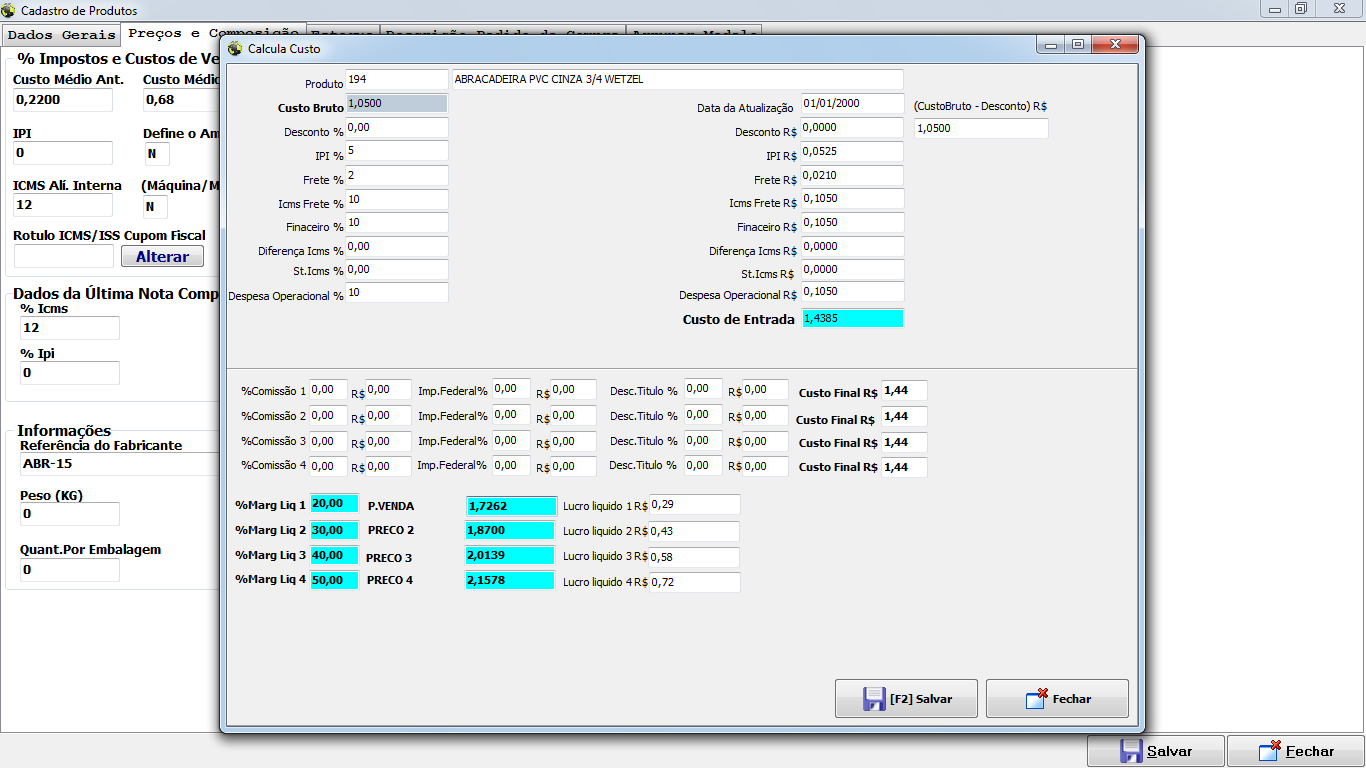Click the Lucro liquido 1 R$ field
Viewport: 1366px width, 768px height.
[x=695, y=505]
